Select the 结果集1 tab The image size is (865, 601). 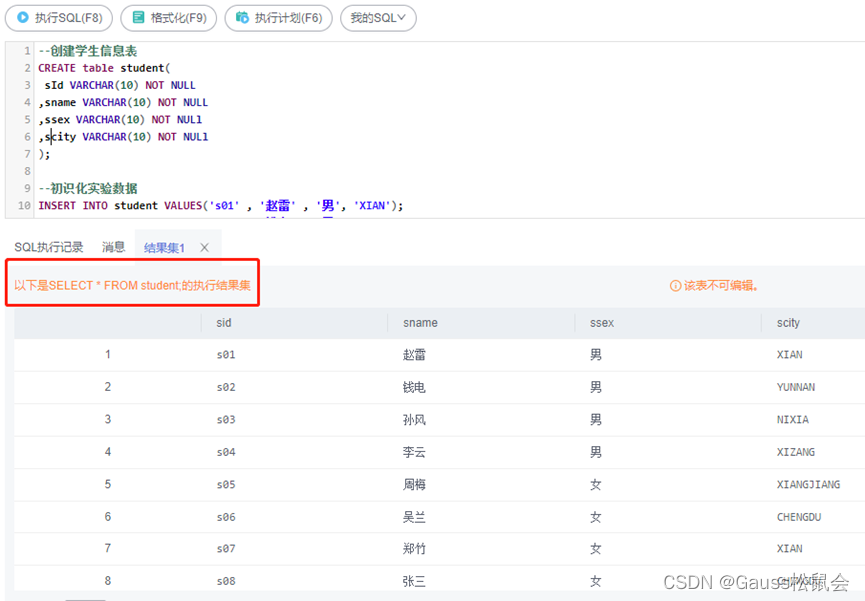pyautogui.click(x=164, y=248)
